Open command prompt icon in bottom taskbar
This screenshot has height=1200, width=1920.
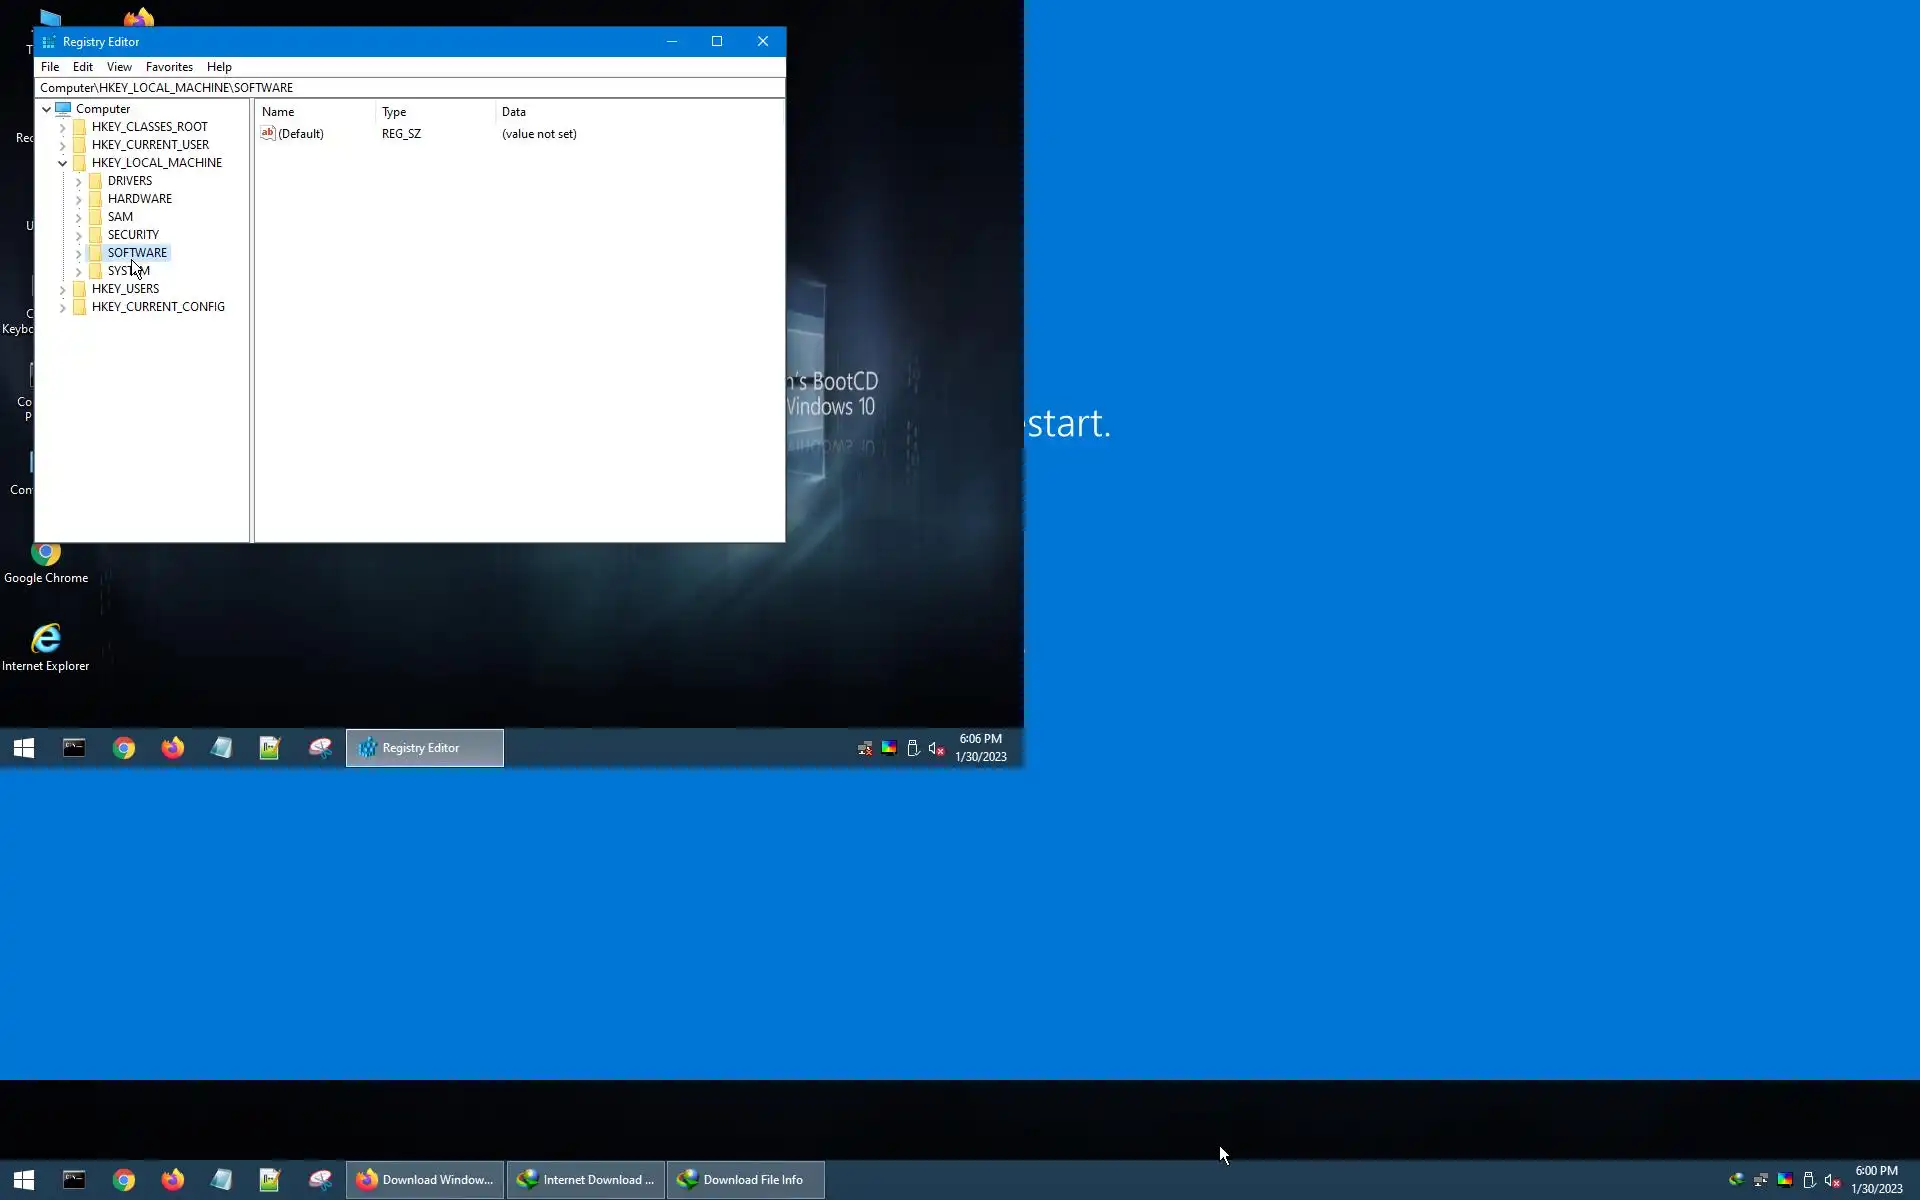pos(74,1180)
